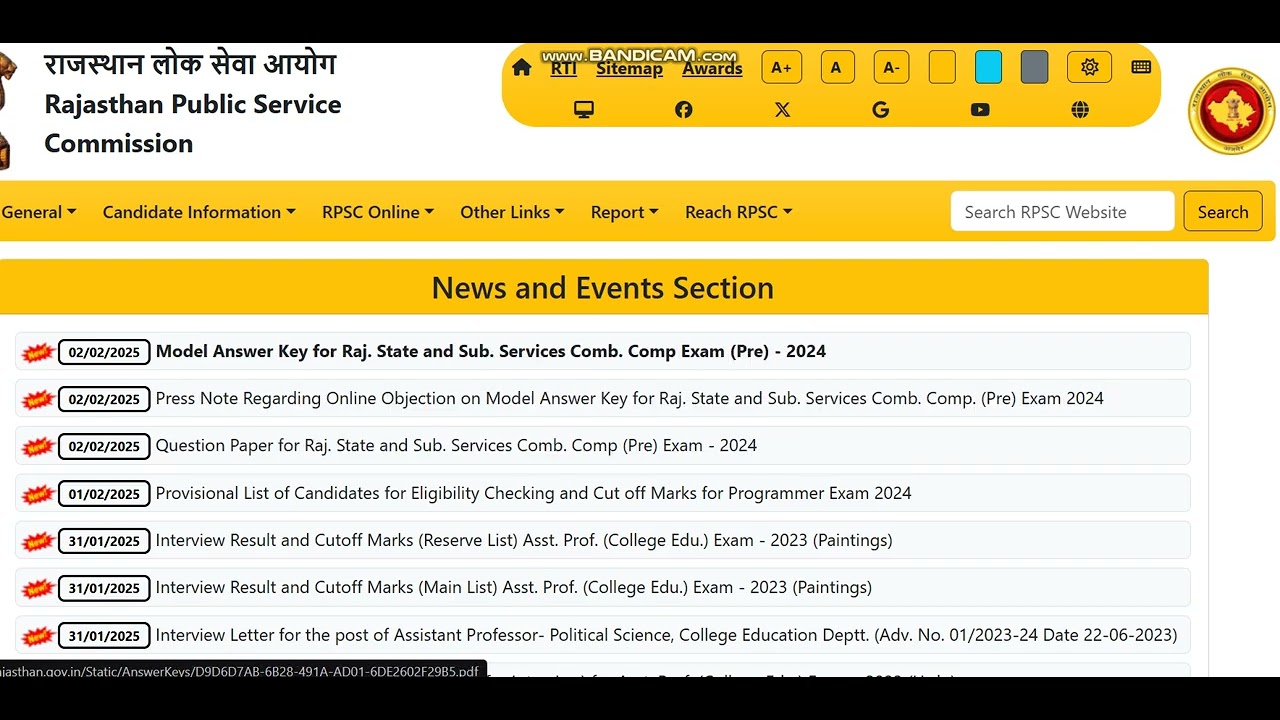1280x720 pixels.
Task: Open Press Note Regarding Online Objection item
Action: pyautogui.click(x=630, y=398)
